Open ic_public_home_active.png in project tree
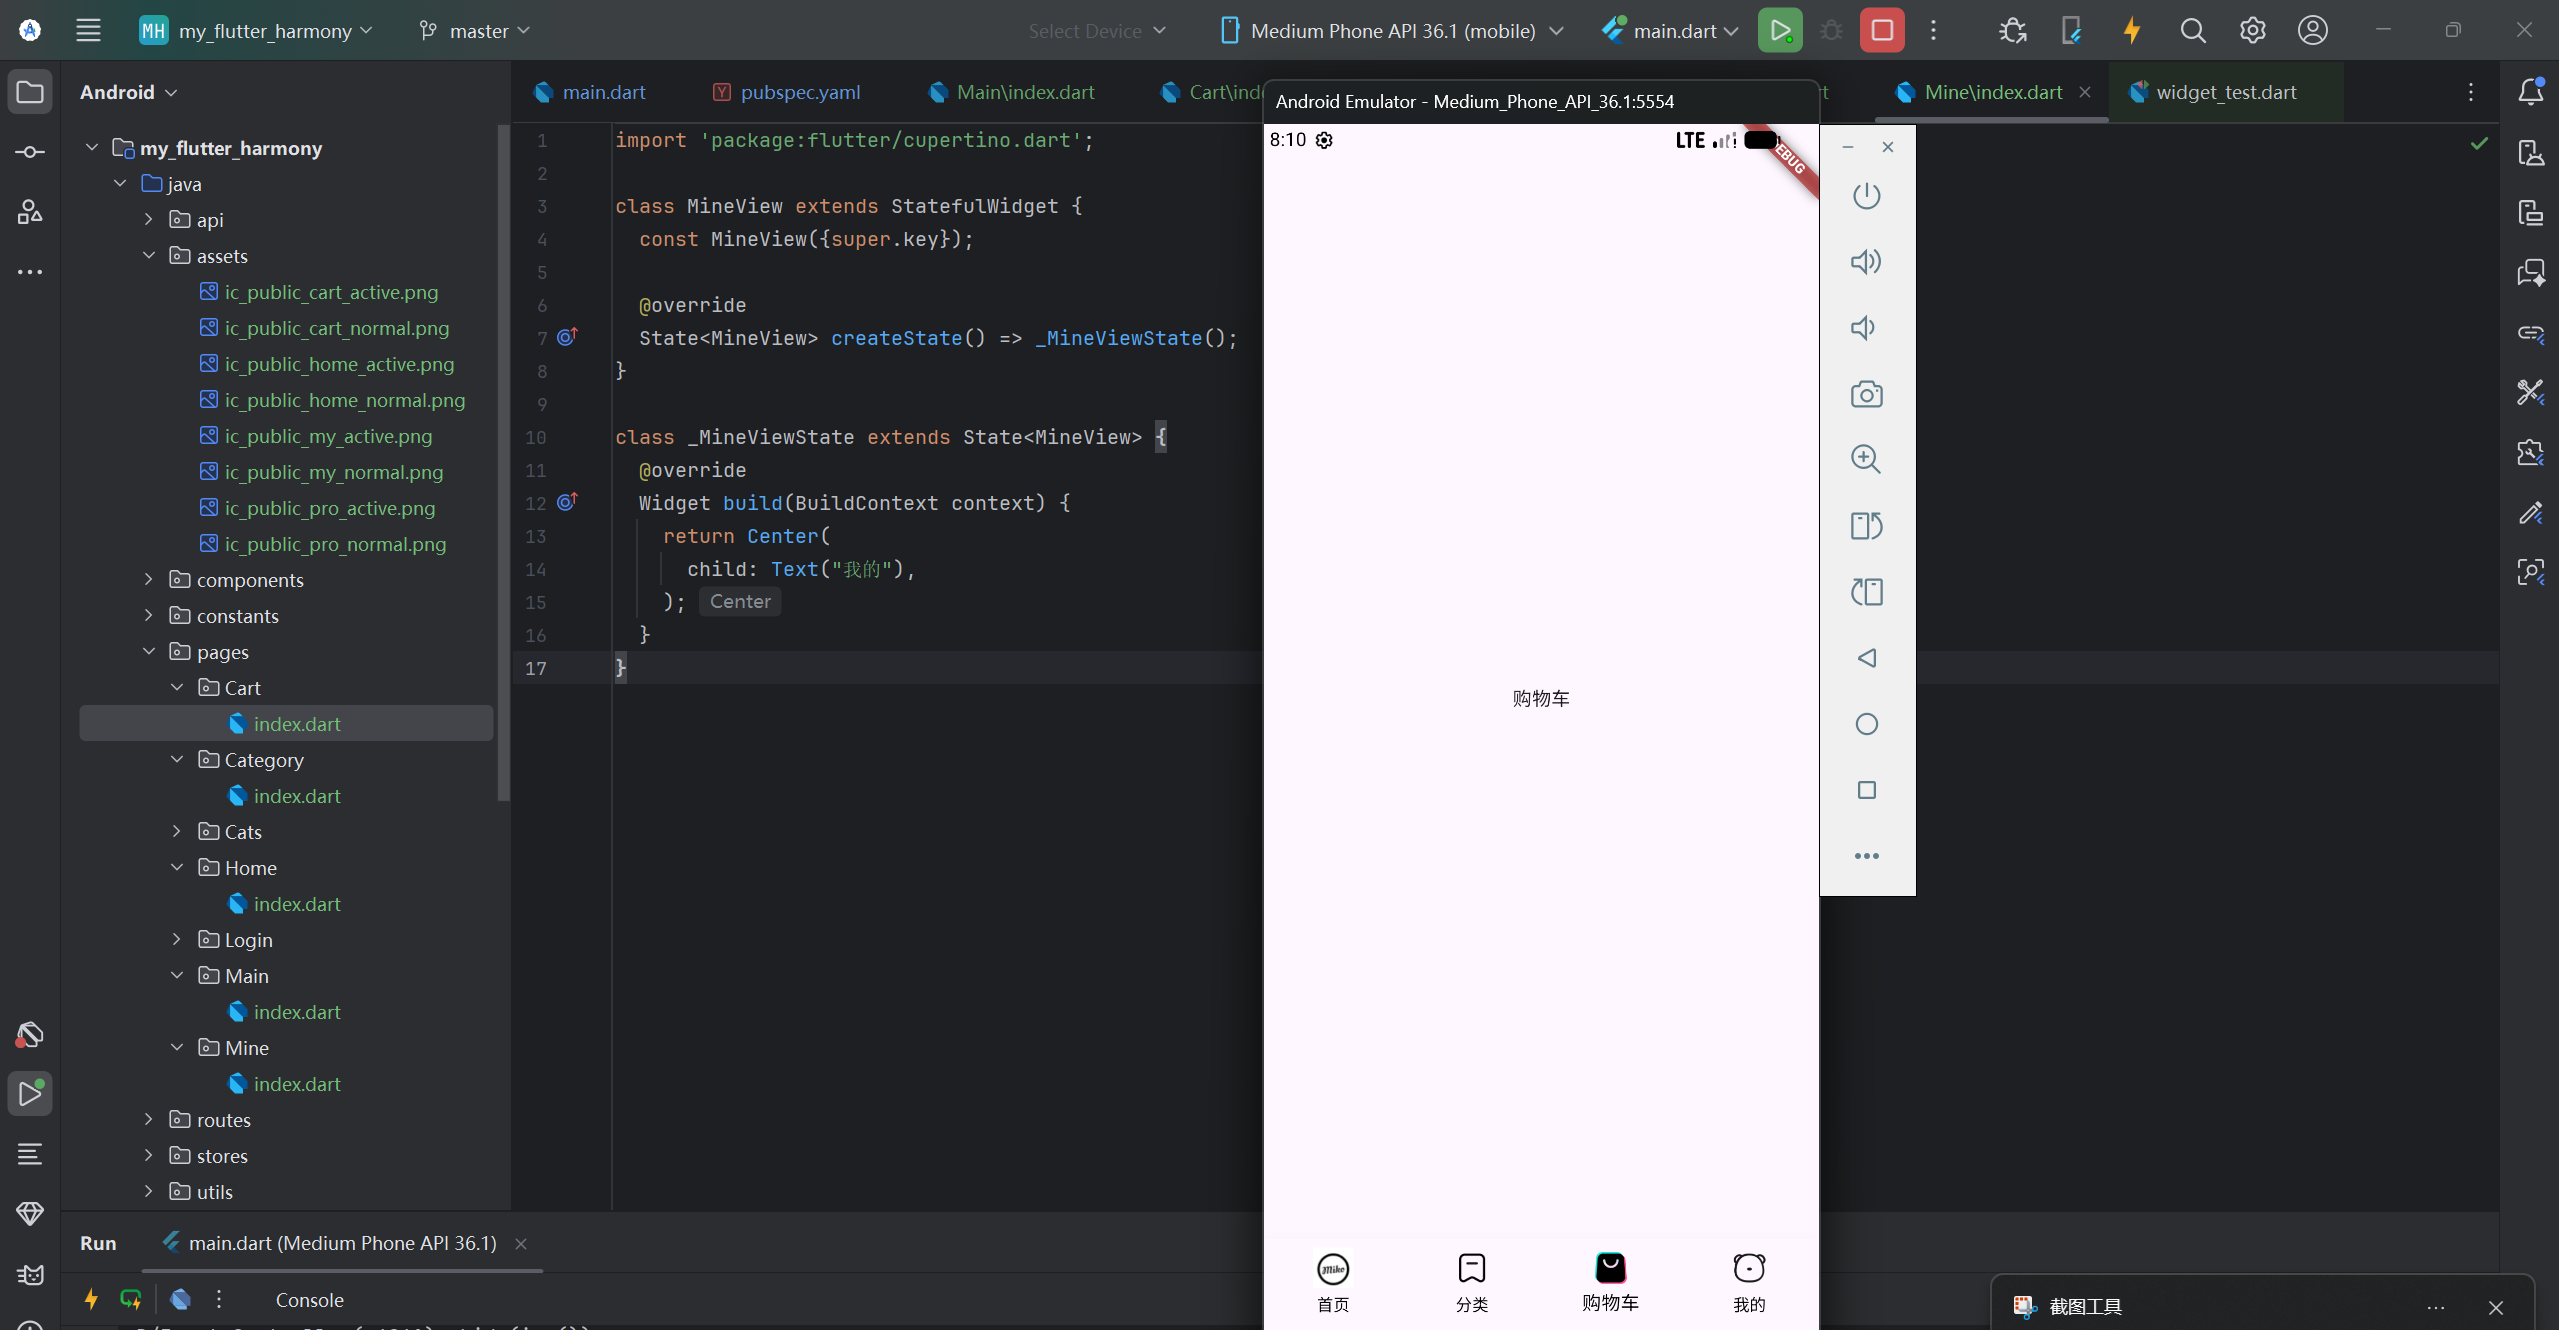The height and width of the screenshot is (1330, 2559). (x=339, y=364)
